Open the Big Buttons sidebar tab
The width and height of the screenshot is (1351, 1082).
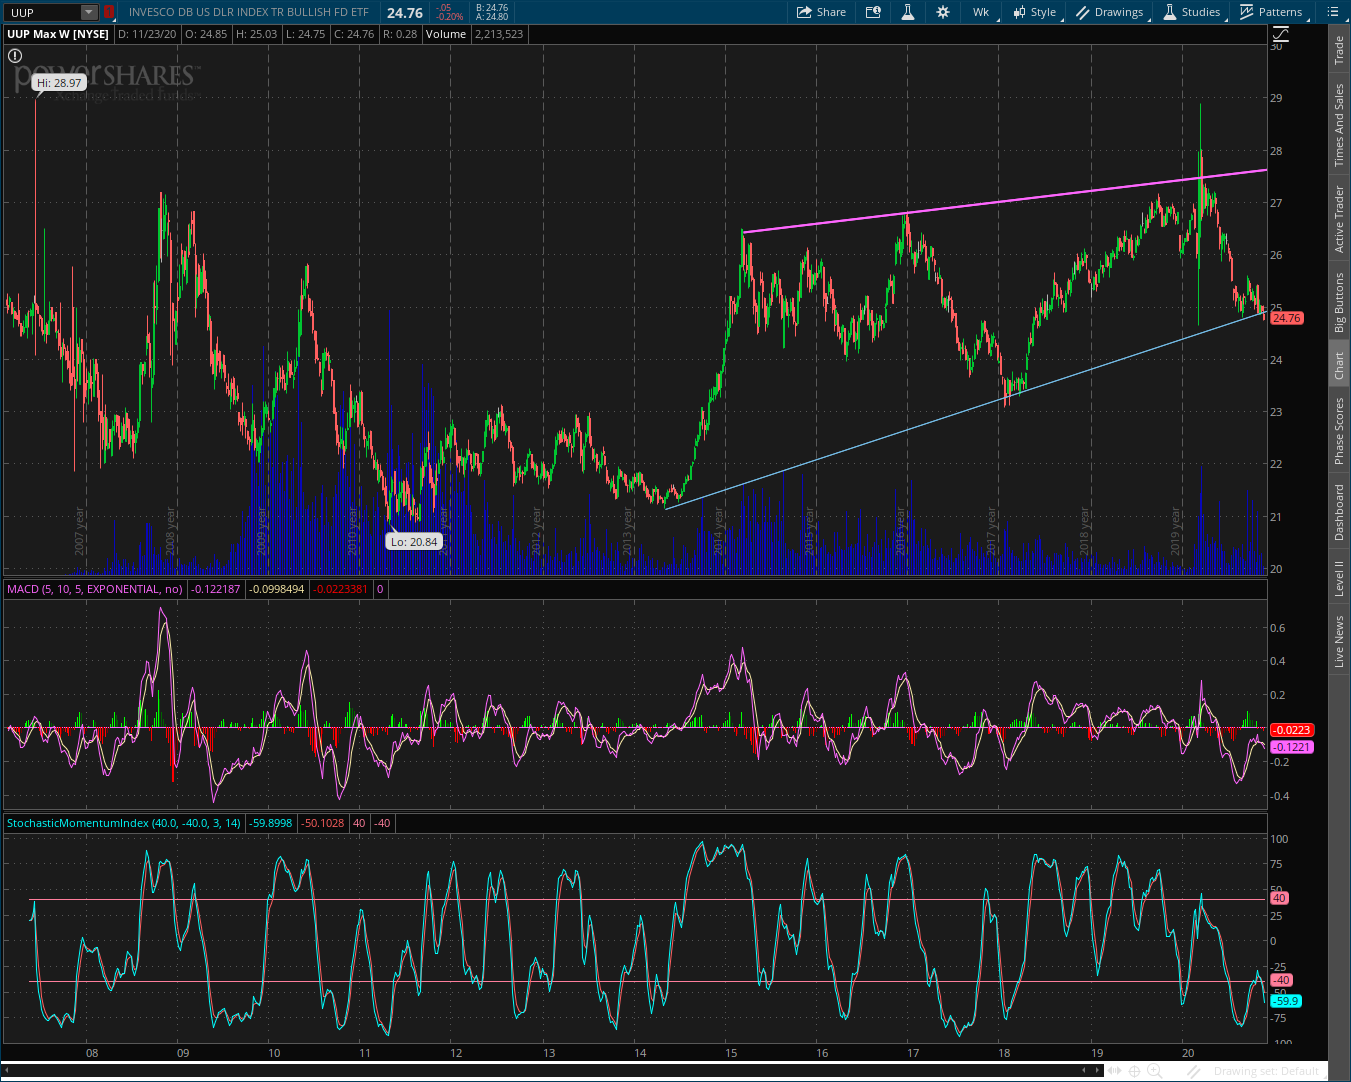coord(1339,303)
